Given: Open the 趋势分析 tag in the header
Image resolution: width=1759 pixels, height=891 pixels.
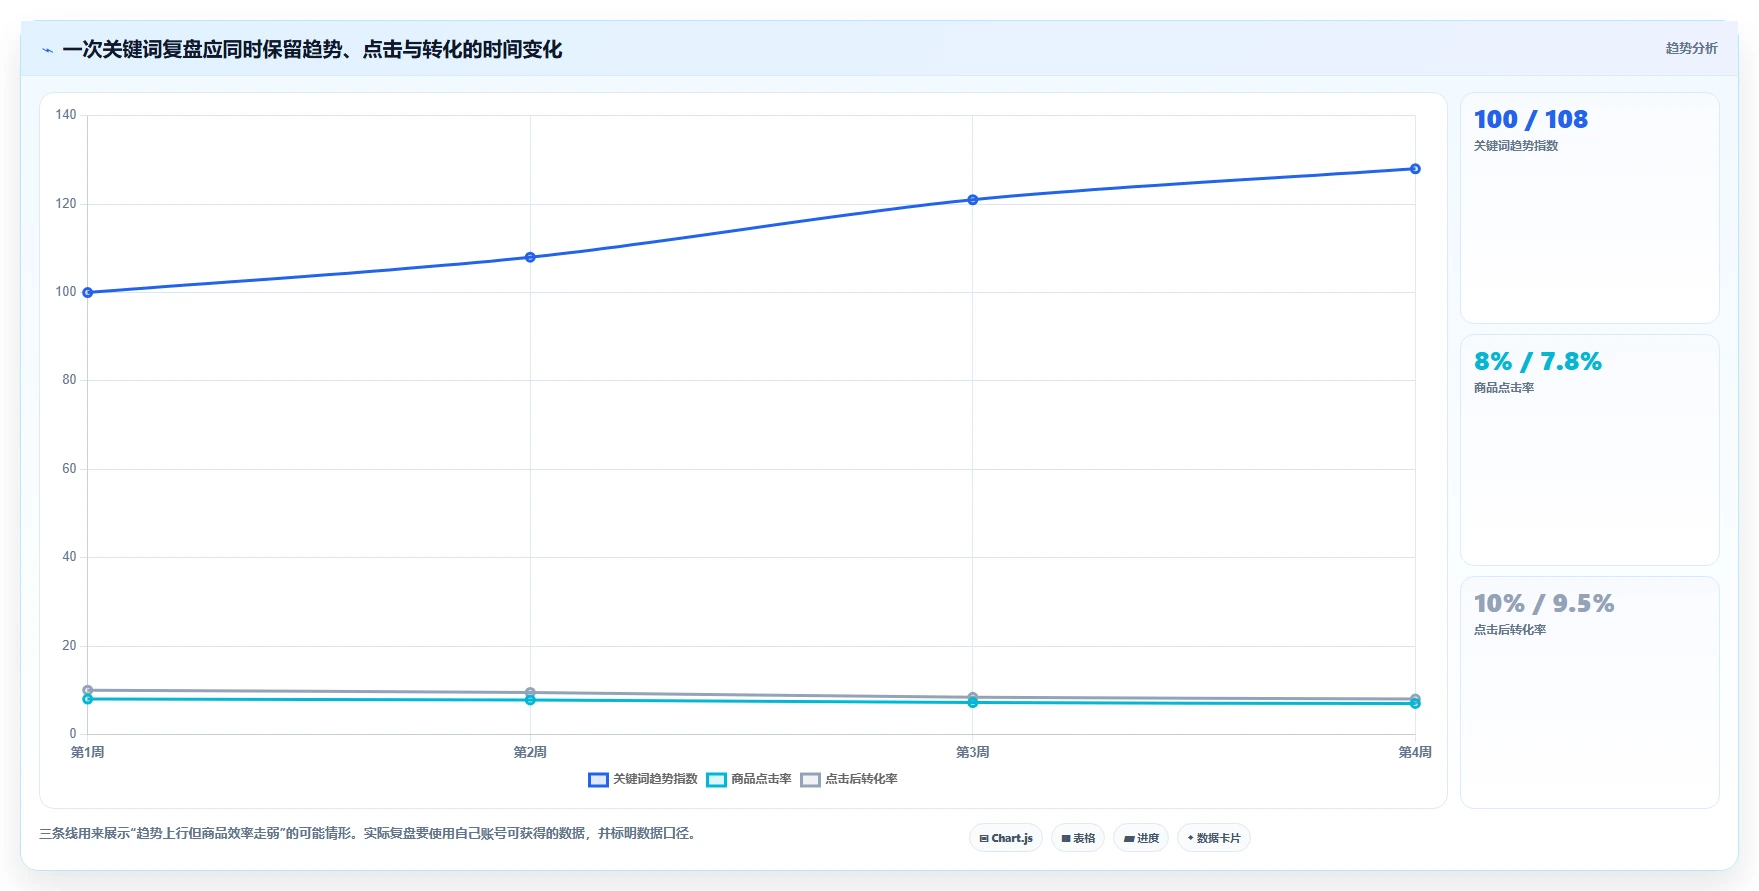Looking at the screenshot, I should [1691, 48].
